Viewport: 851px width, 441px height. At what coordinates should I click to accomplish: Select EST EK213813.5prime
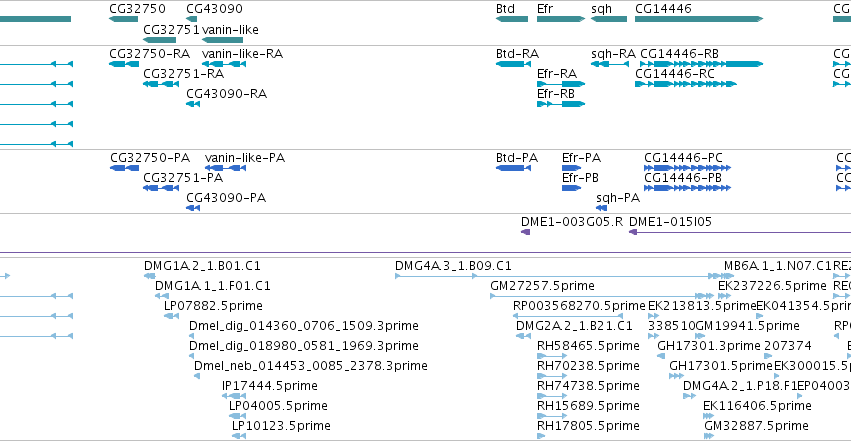coord(653,316)
